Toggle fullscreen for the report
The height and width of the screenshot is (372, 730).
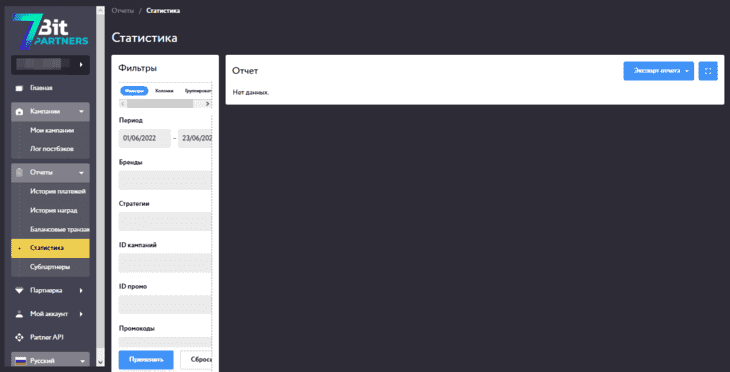(708, 71)
